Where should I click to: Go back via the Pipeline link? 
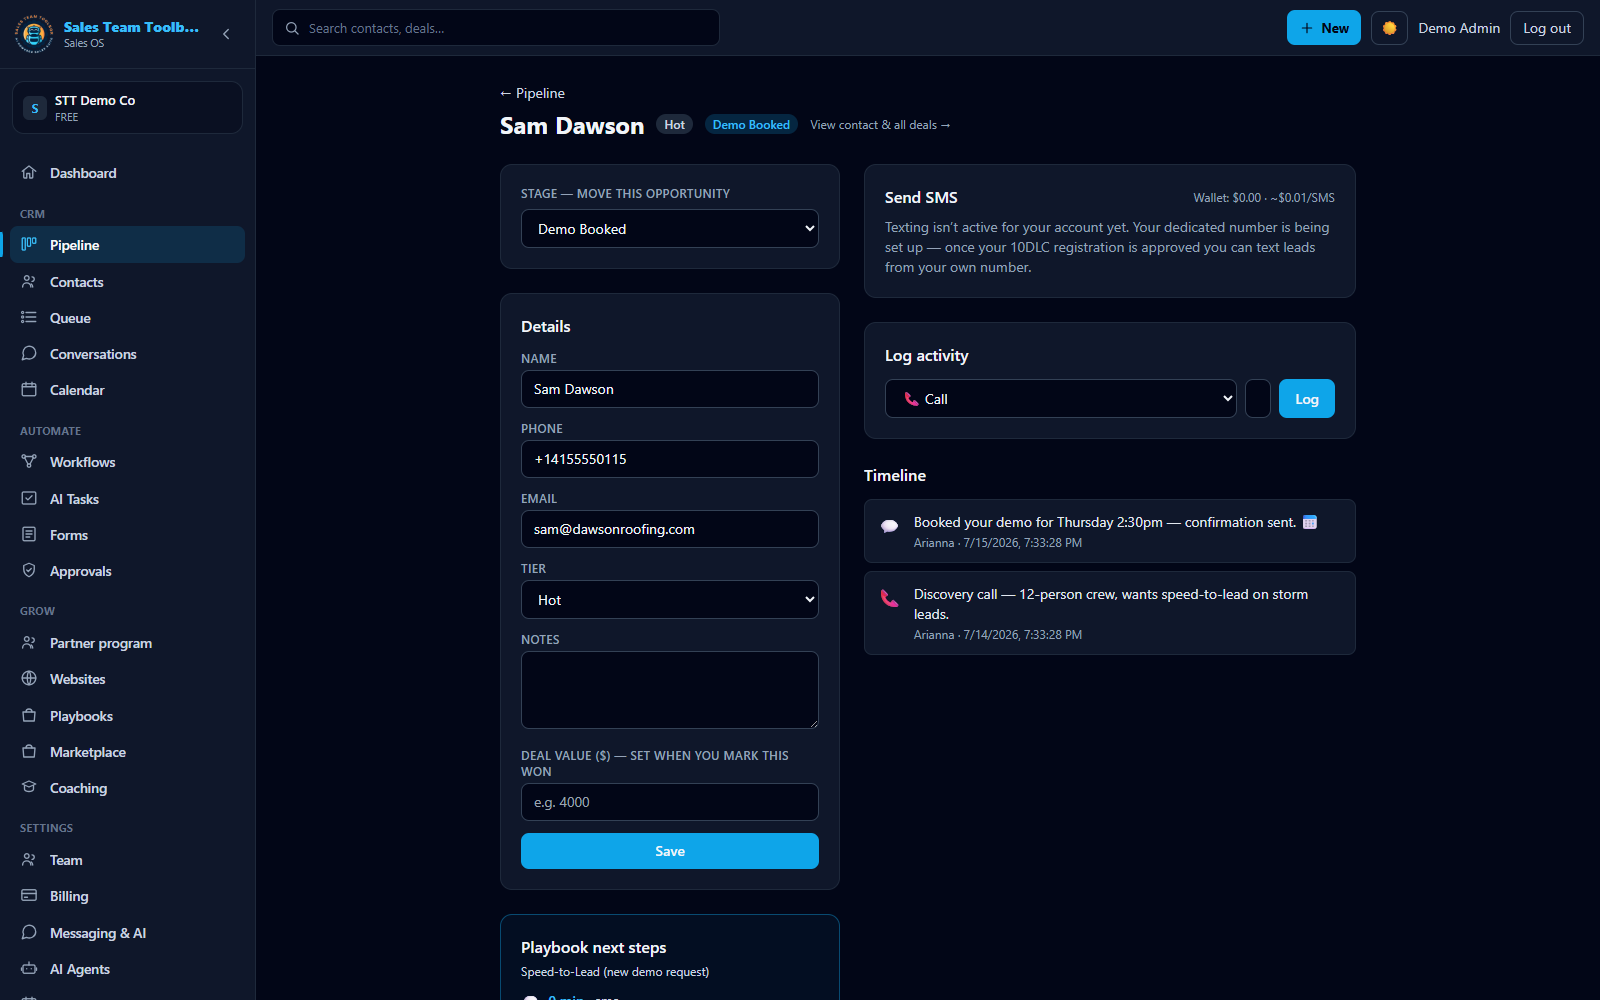tap(533, 93)
